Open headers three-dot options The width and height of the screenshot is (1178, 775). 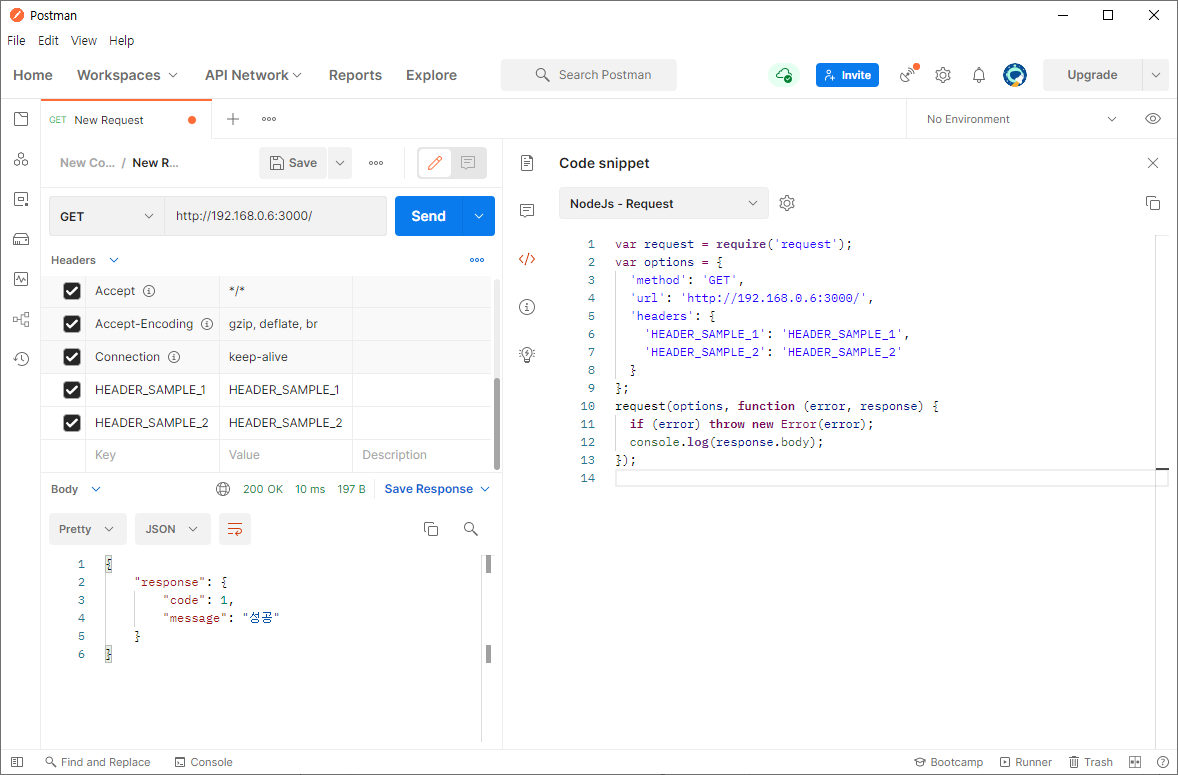(x=477, y=260)
